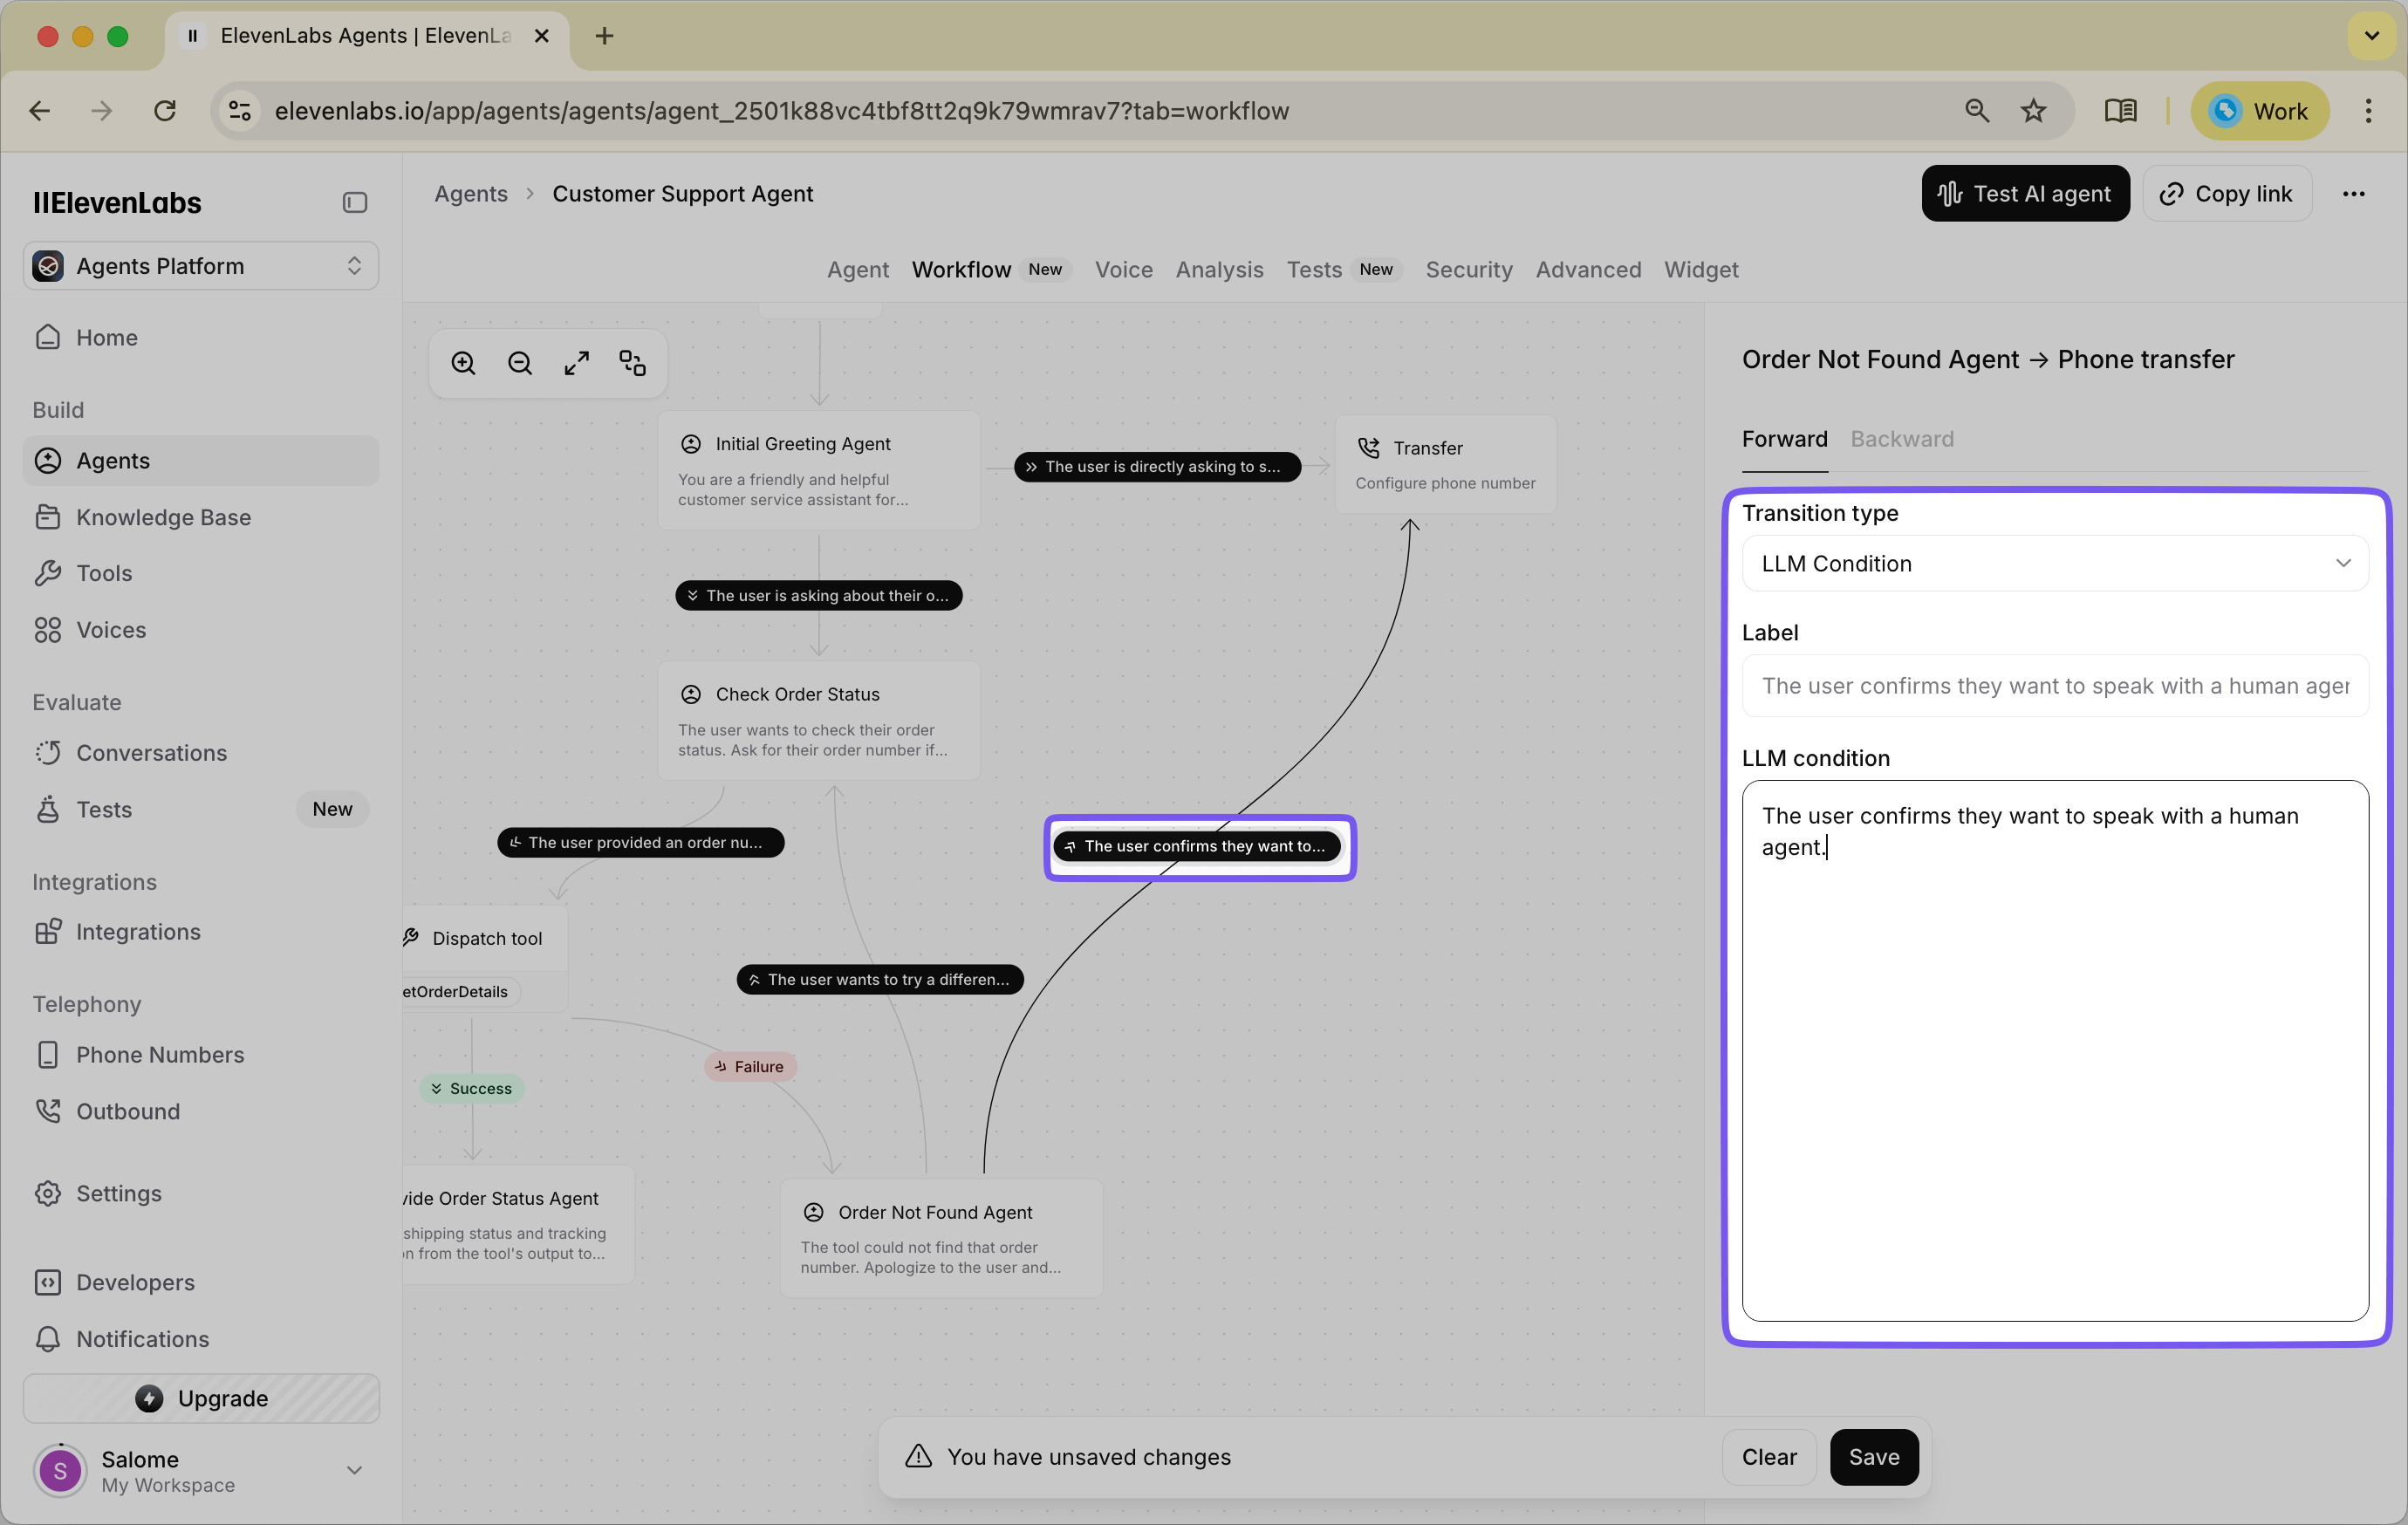The height and width of the screenshot is (1525, 2408).
Task: Select the fit-to-screen icon above the workflow
Action: click(x=576, y=362)
